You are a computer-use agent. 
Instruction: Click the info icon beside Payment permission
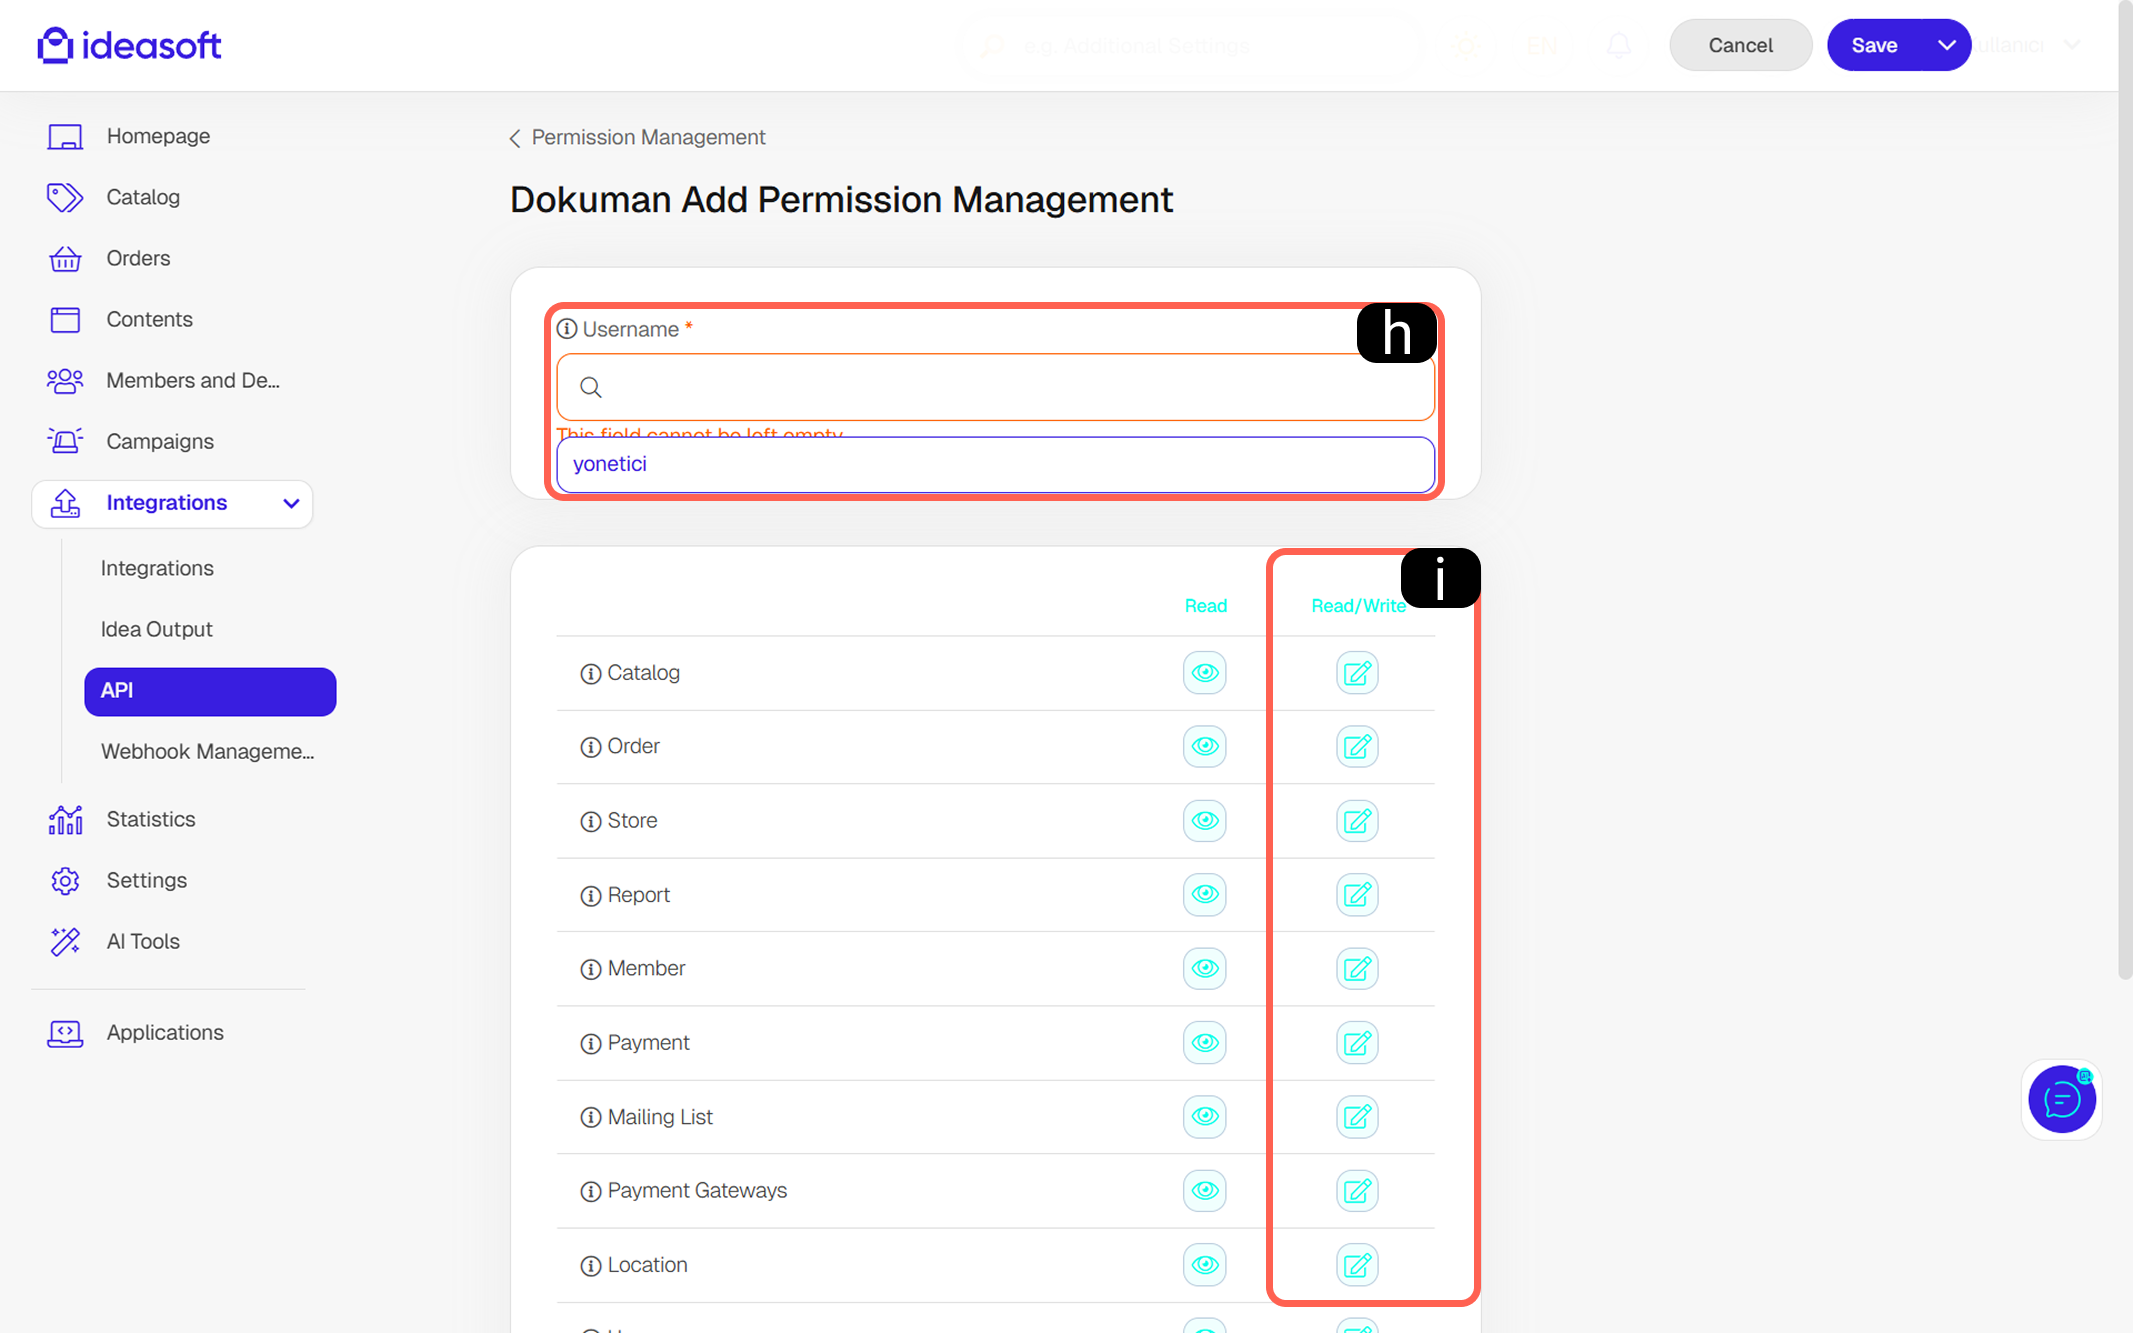(591, 1043)
